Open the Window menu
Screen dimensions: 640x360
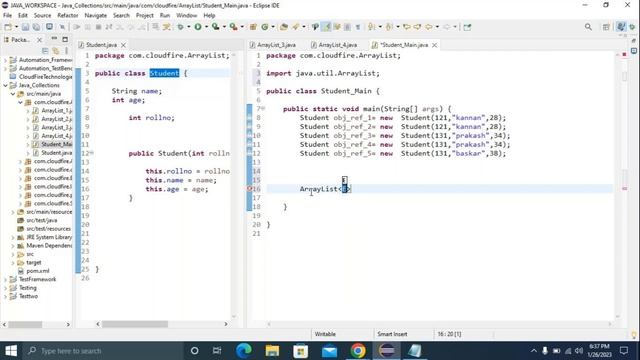pyautogui.click(x=187, y=16)
